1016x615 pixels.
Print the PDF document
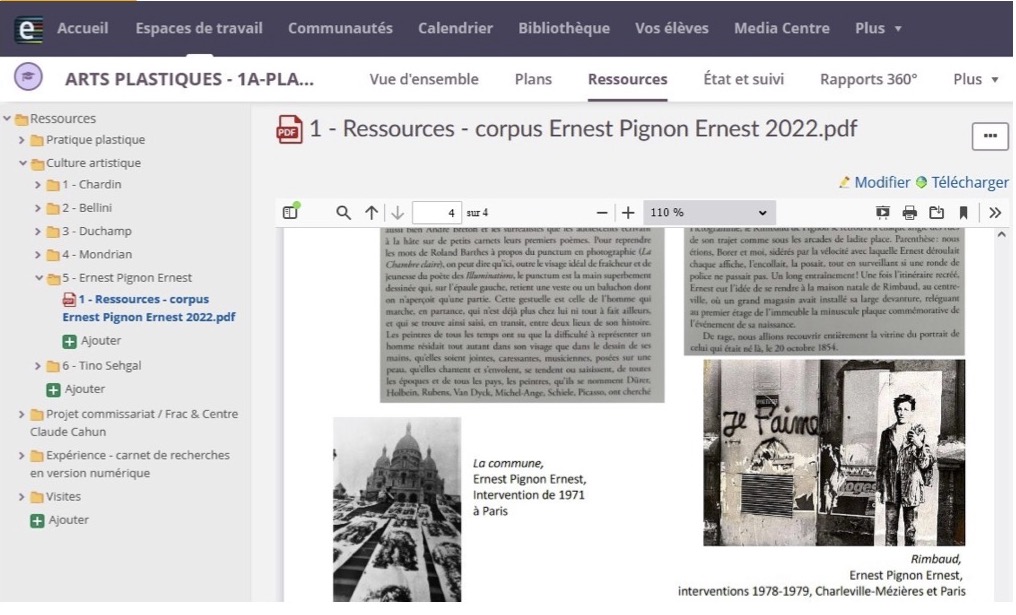[909, 213]
